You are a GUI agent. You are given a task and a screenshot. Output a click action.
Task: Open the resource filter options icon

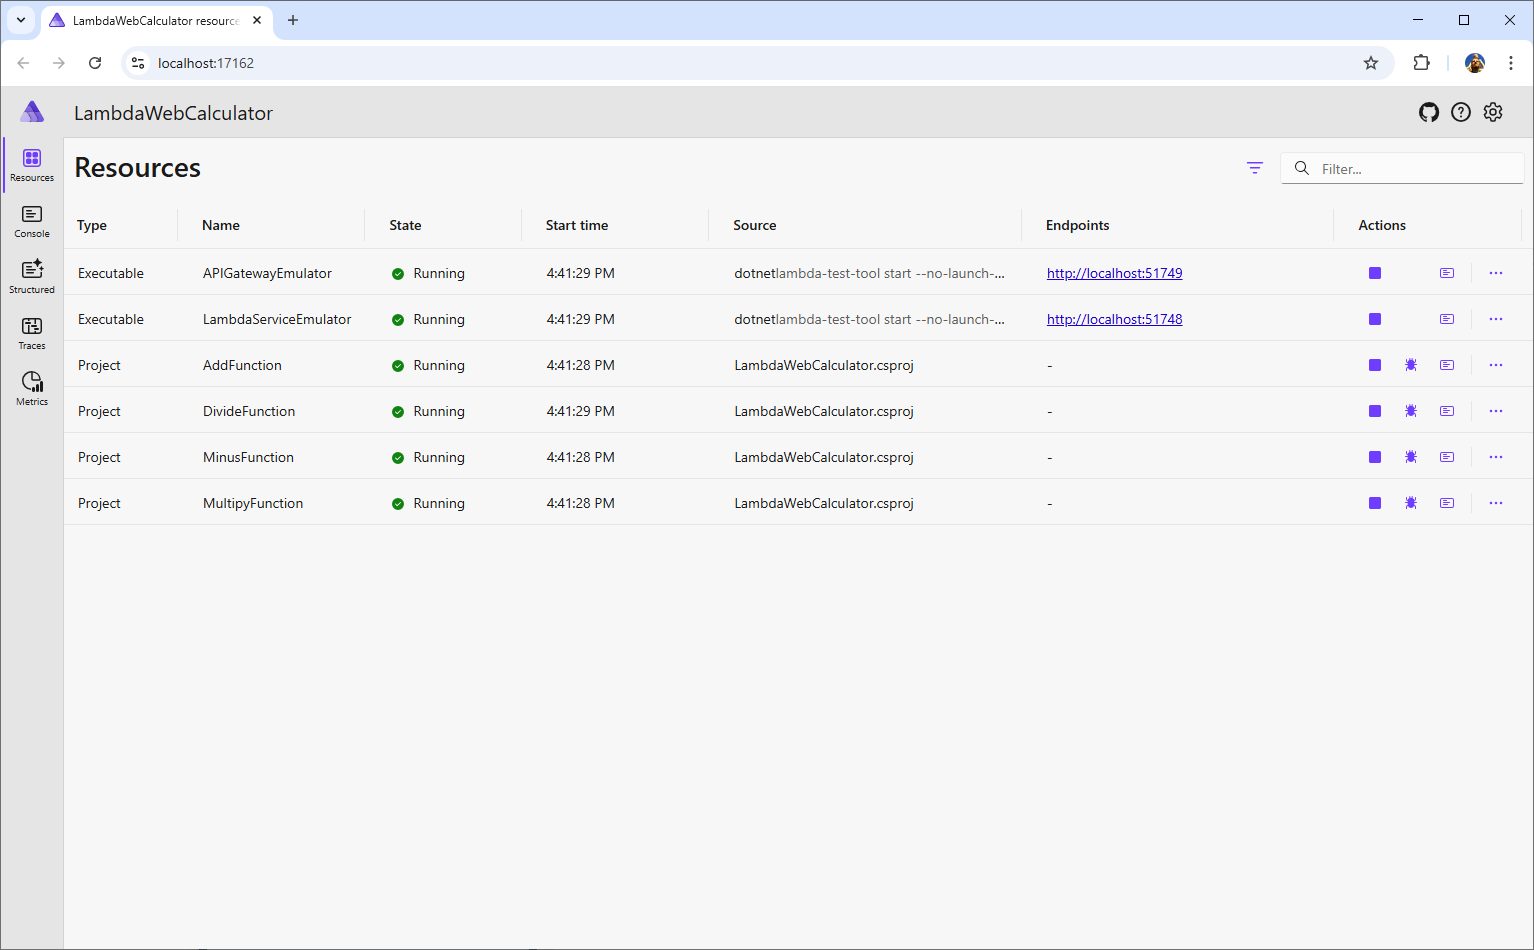[x=1255, y=168]
